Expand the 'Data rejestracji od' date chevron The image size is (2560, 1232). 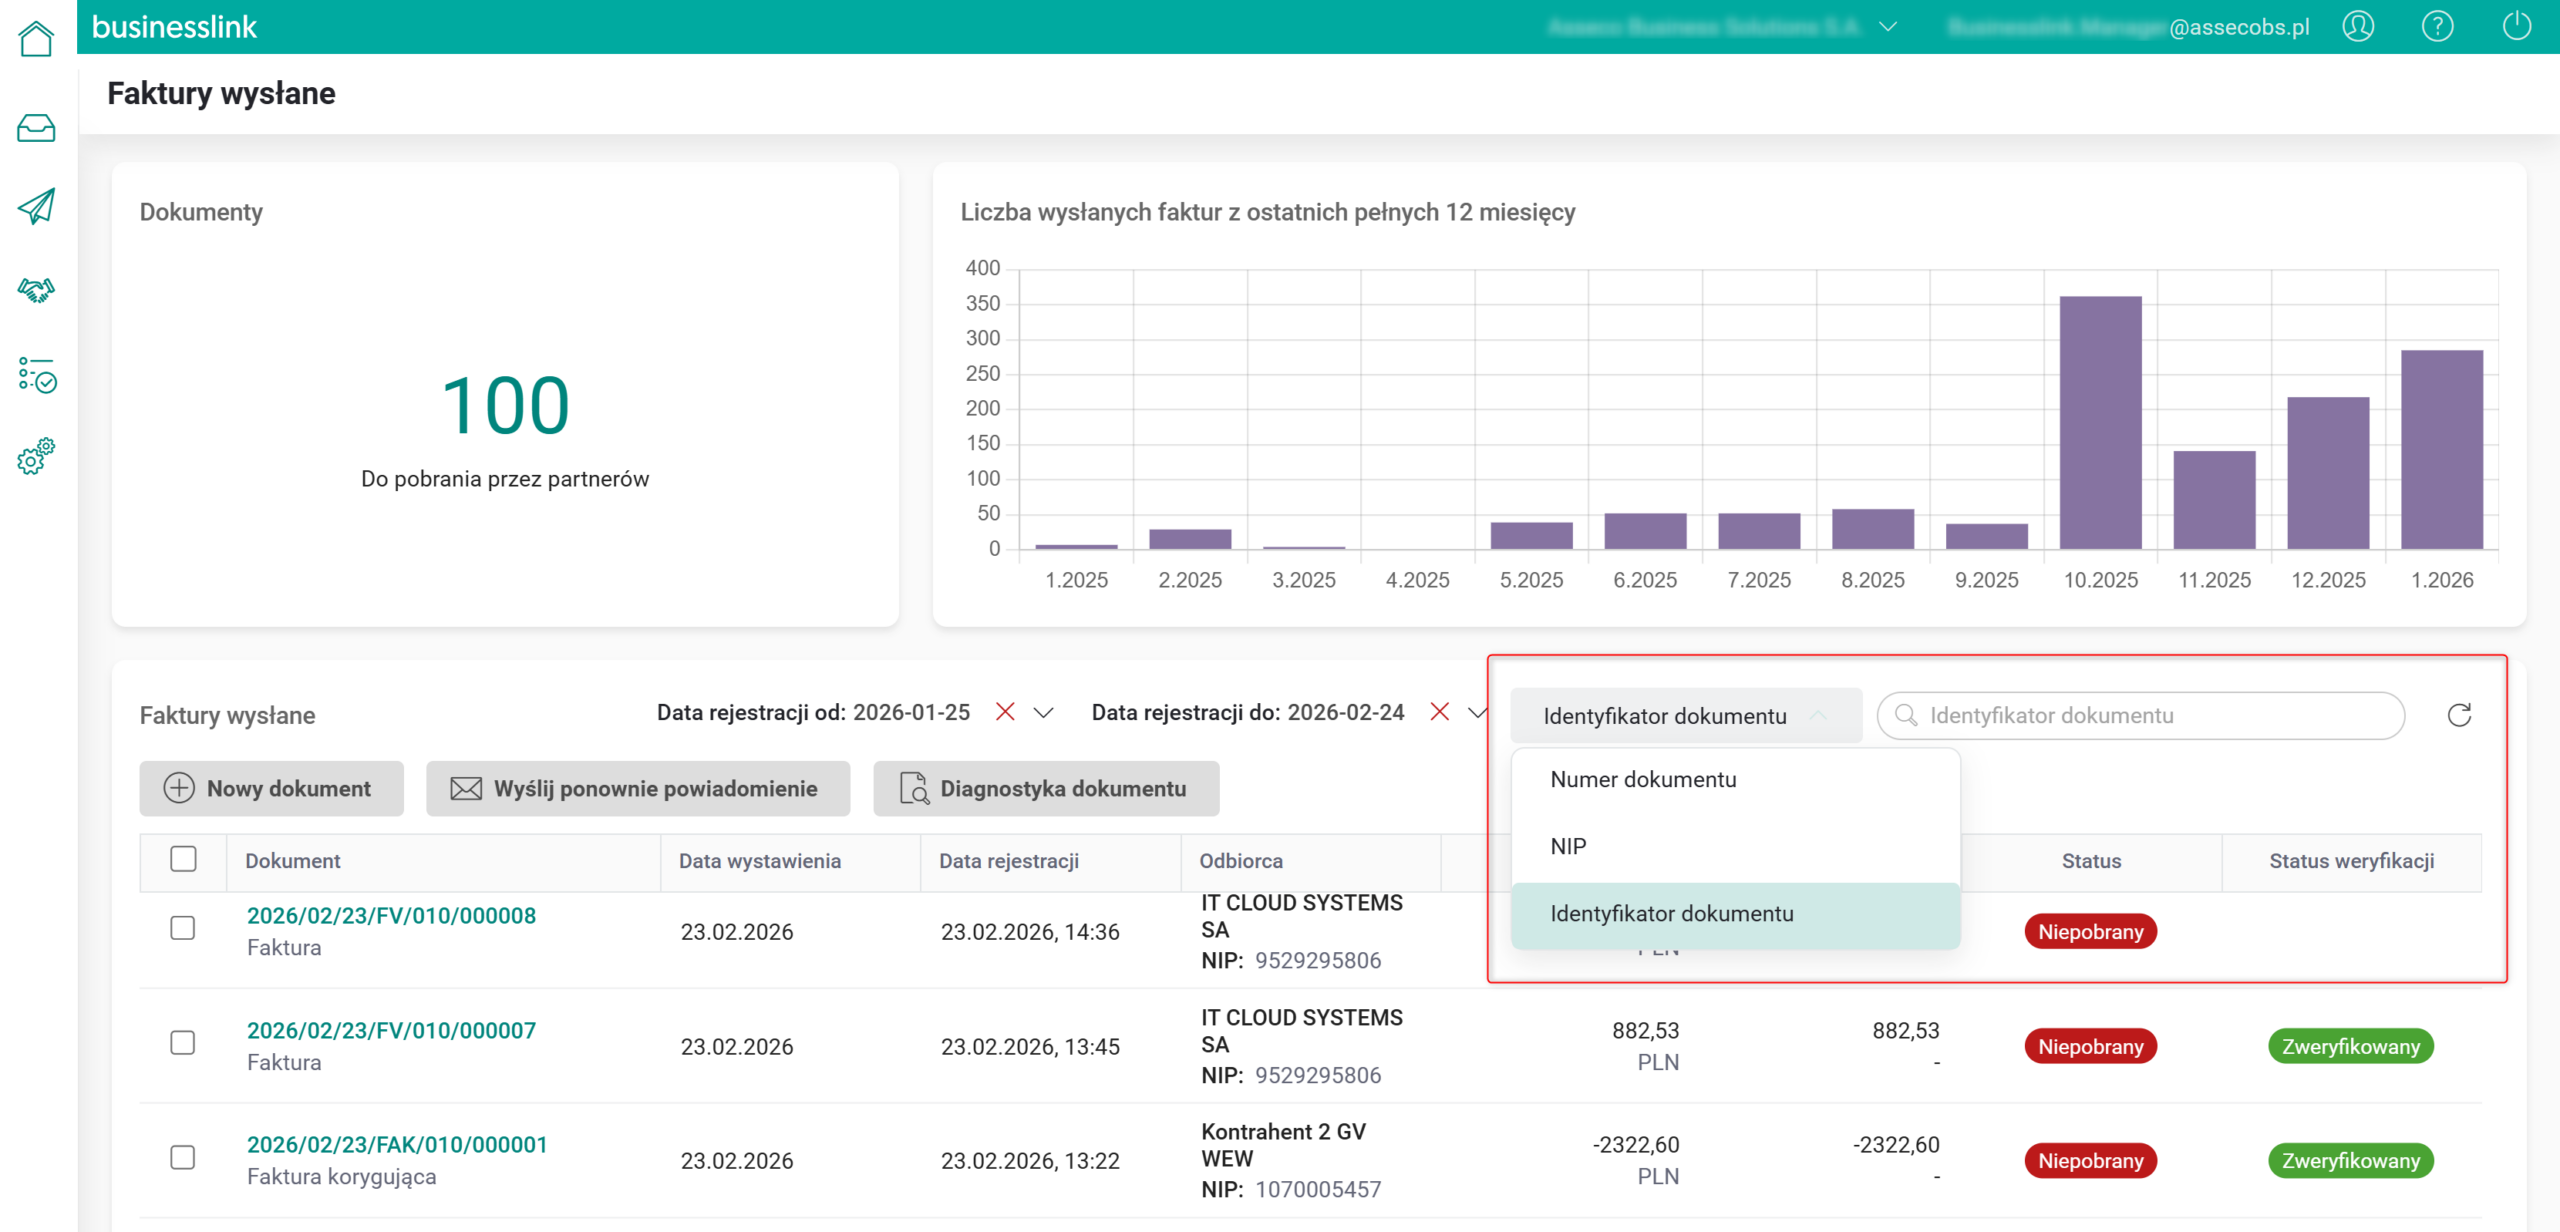point(1043,713)
